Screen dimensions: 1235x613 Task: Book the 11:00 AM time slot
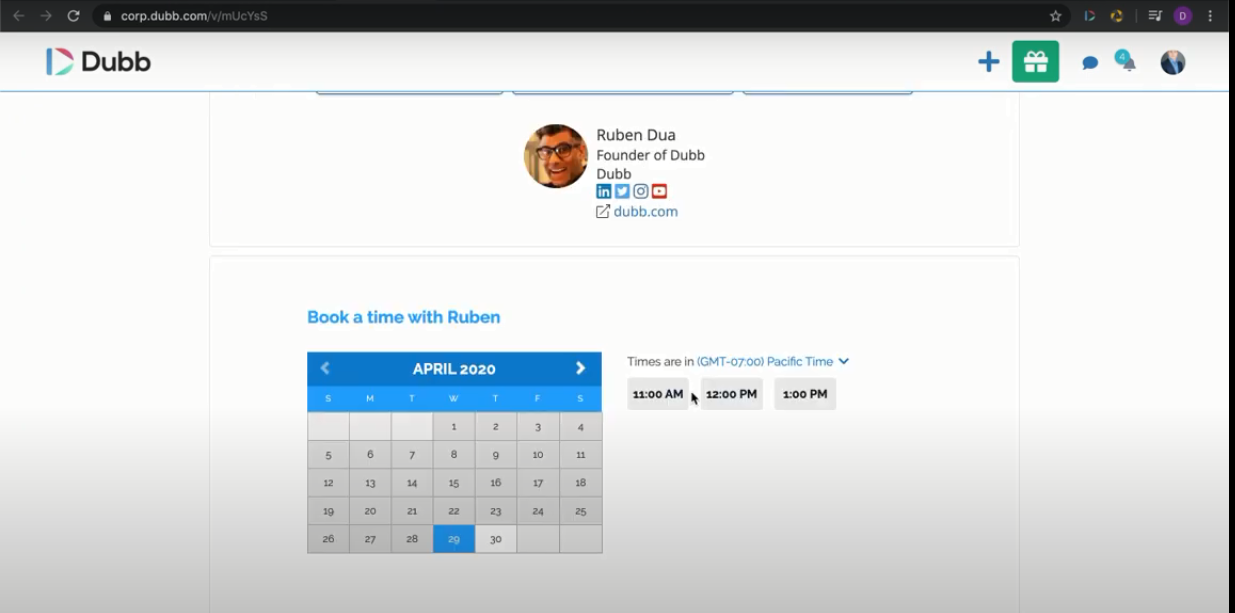[x=658, y=394]
